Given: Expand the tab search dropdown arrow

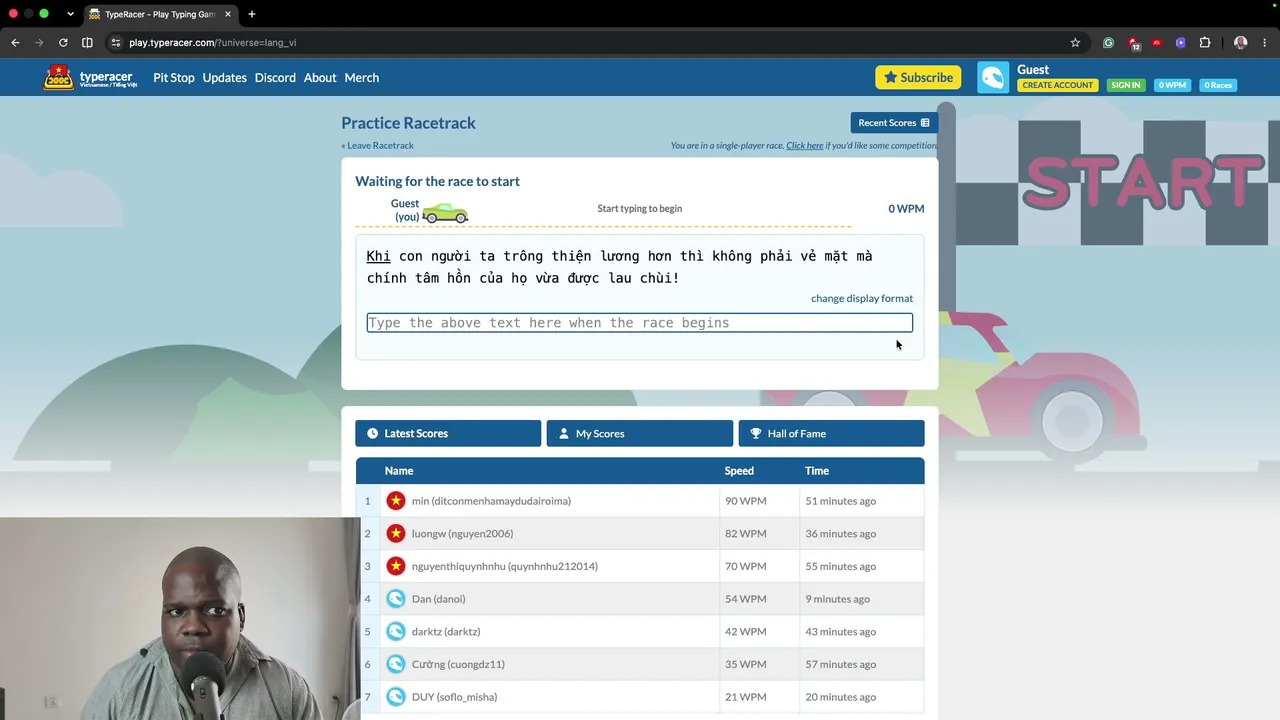Looking at the screenshot, I should pyautogui.click(x=70, y=14).
